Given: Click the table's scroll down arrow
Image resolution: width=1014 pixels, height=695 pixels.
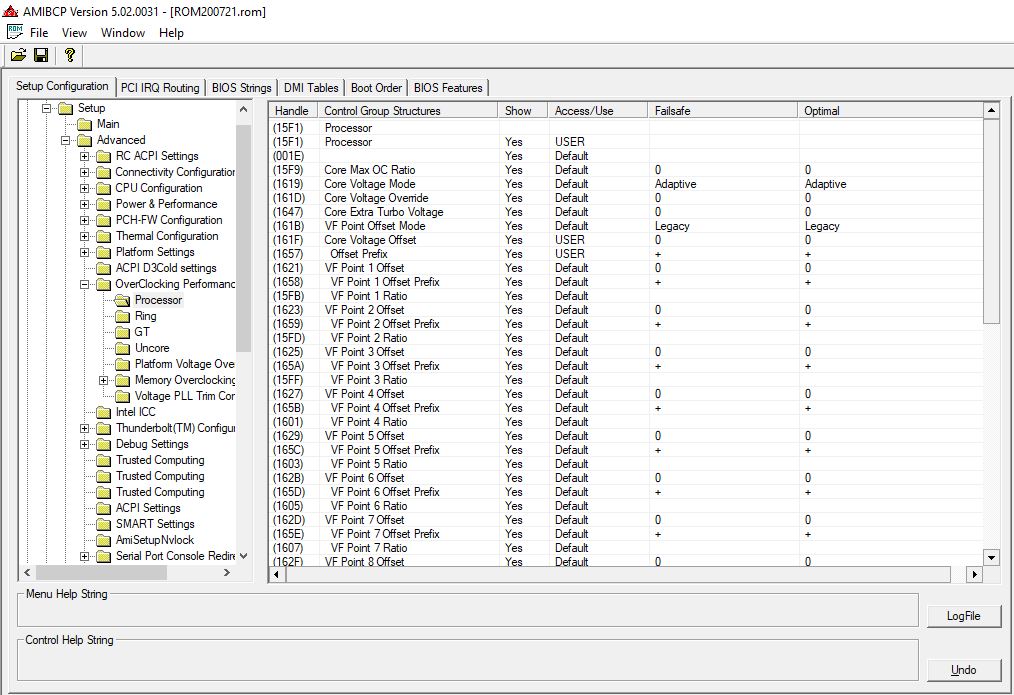Looking at the screenshot, I should coord(991,557).
